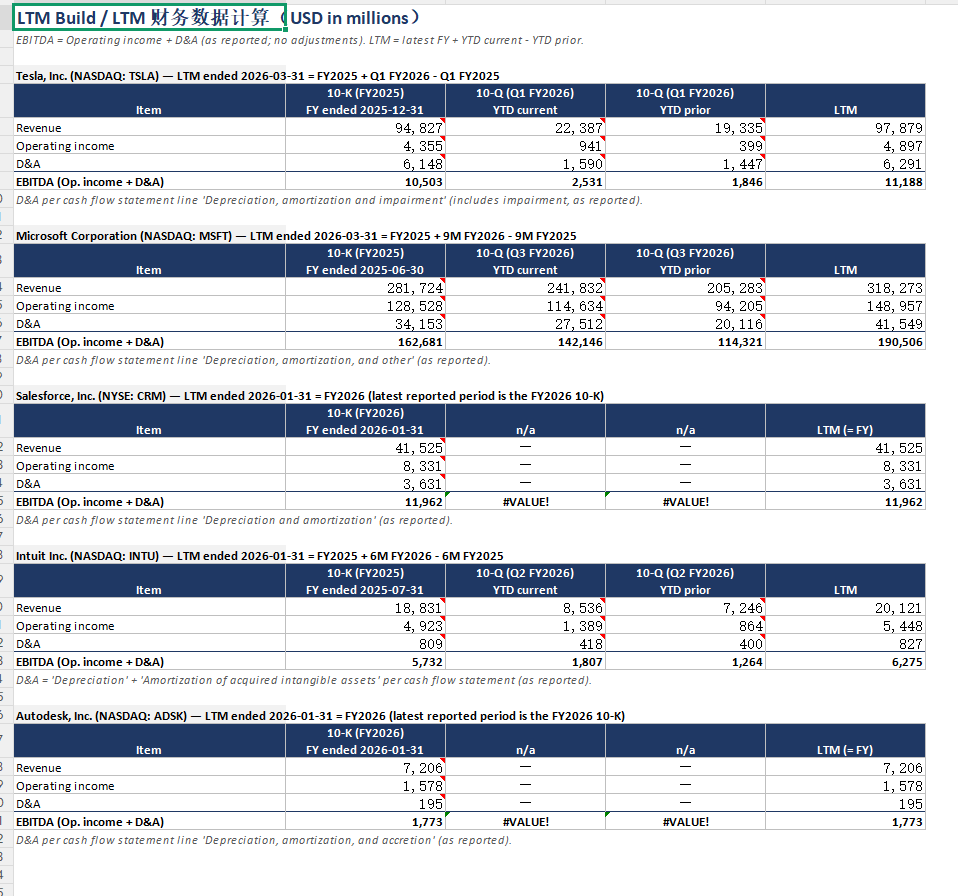This screenshot has height=896, width=958.
Task: Select Intuit LTM Revenue 20,121
Action: (x=846, y=608)
